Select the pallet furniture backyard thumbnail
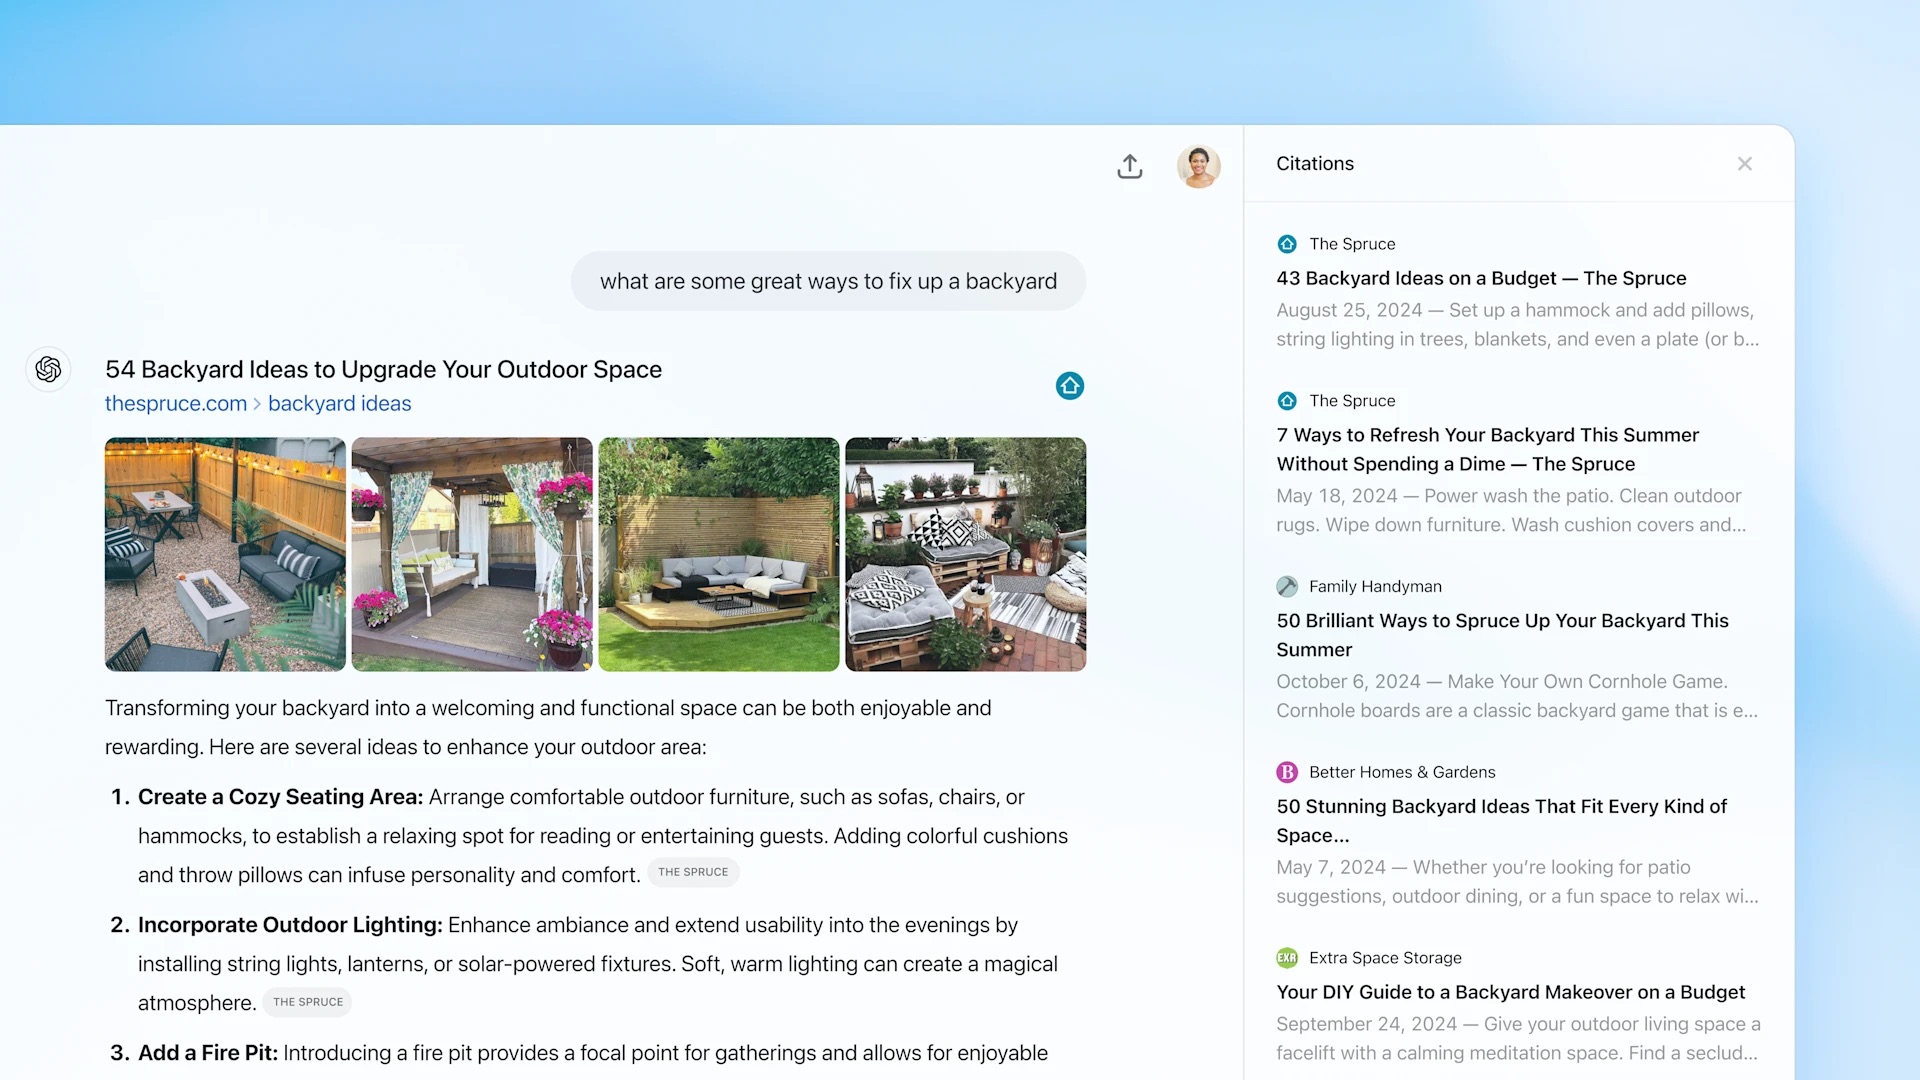This screenshot has width=1920, height=1080. 965,554
